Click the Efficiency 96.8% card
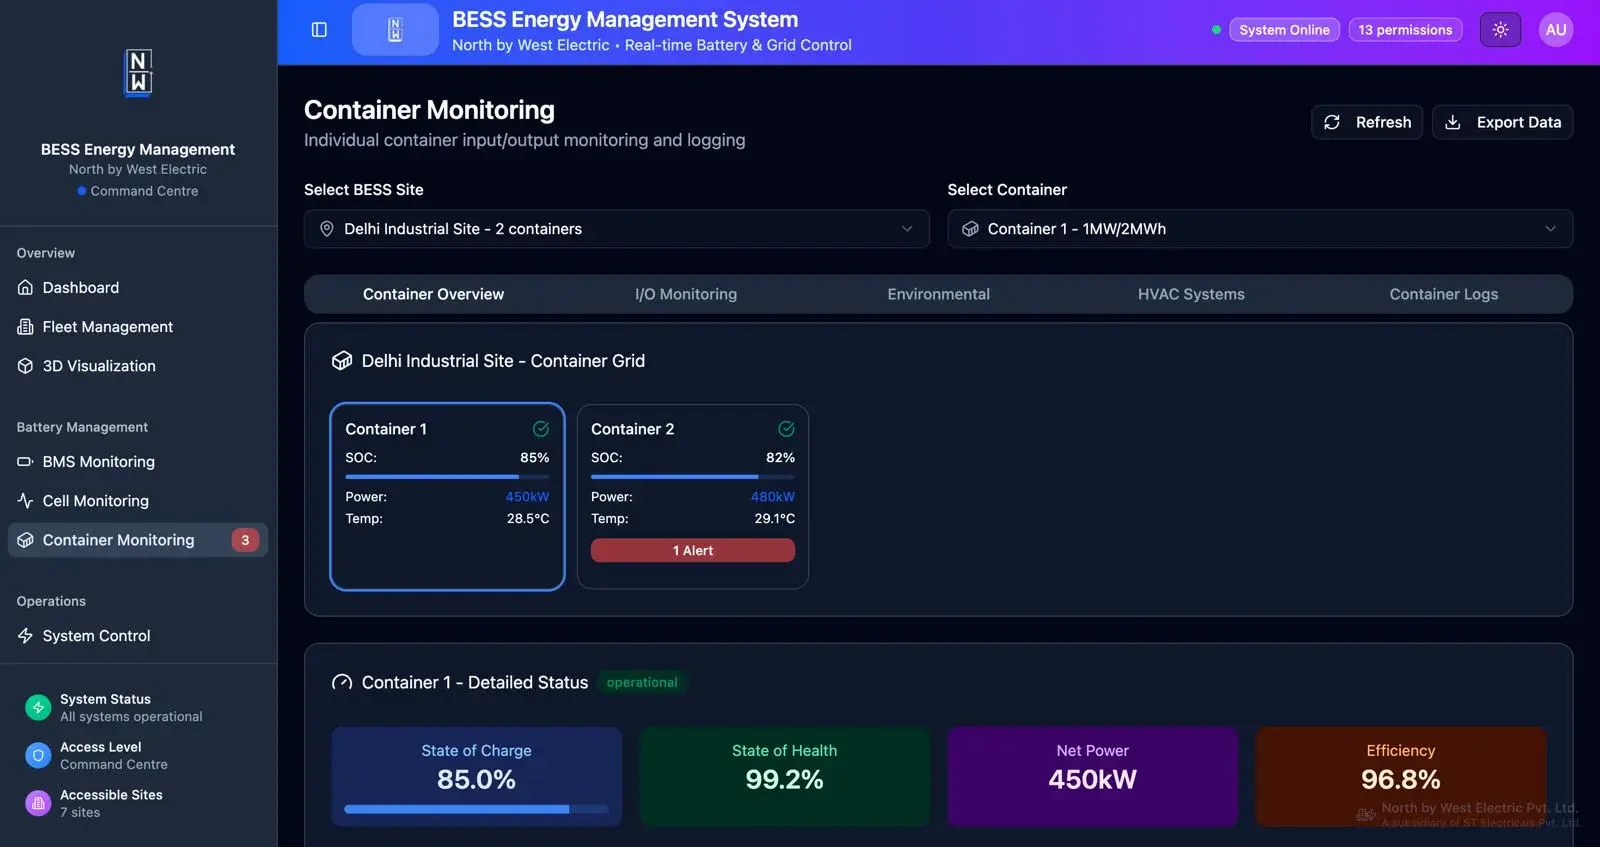Viewport: 1600px width, 847px height. point(1400,776)
